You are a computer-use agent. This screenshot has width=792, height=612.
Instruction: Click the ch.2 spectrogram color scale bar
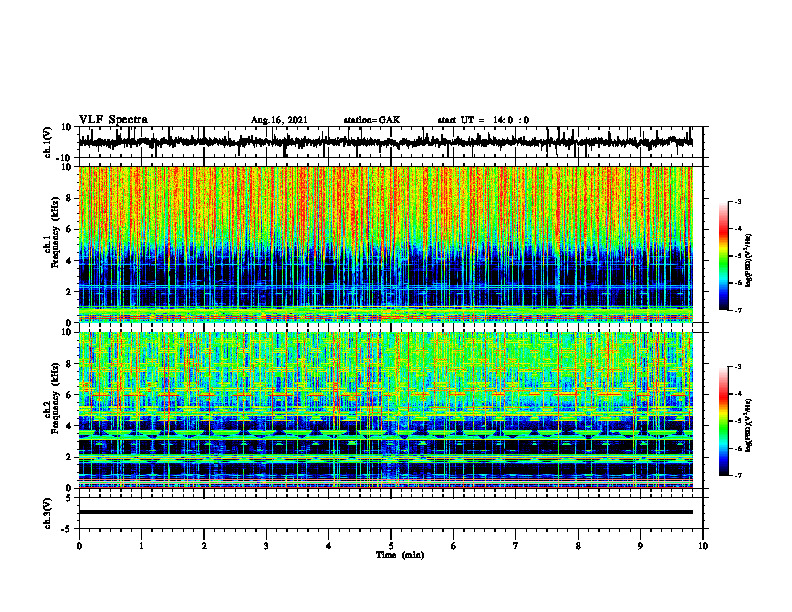724,421
